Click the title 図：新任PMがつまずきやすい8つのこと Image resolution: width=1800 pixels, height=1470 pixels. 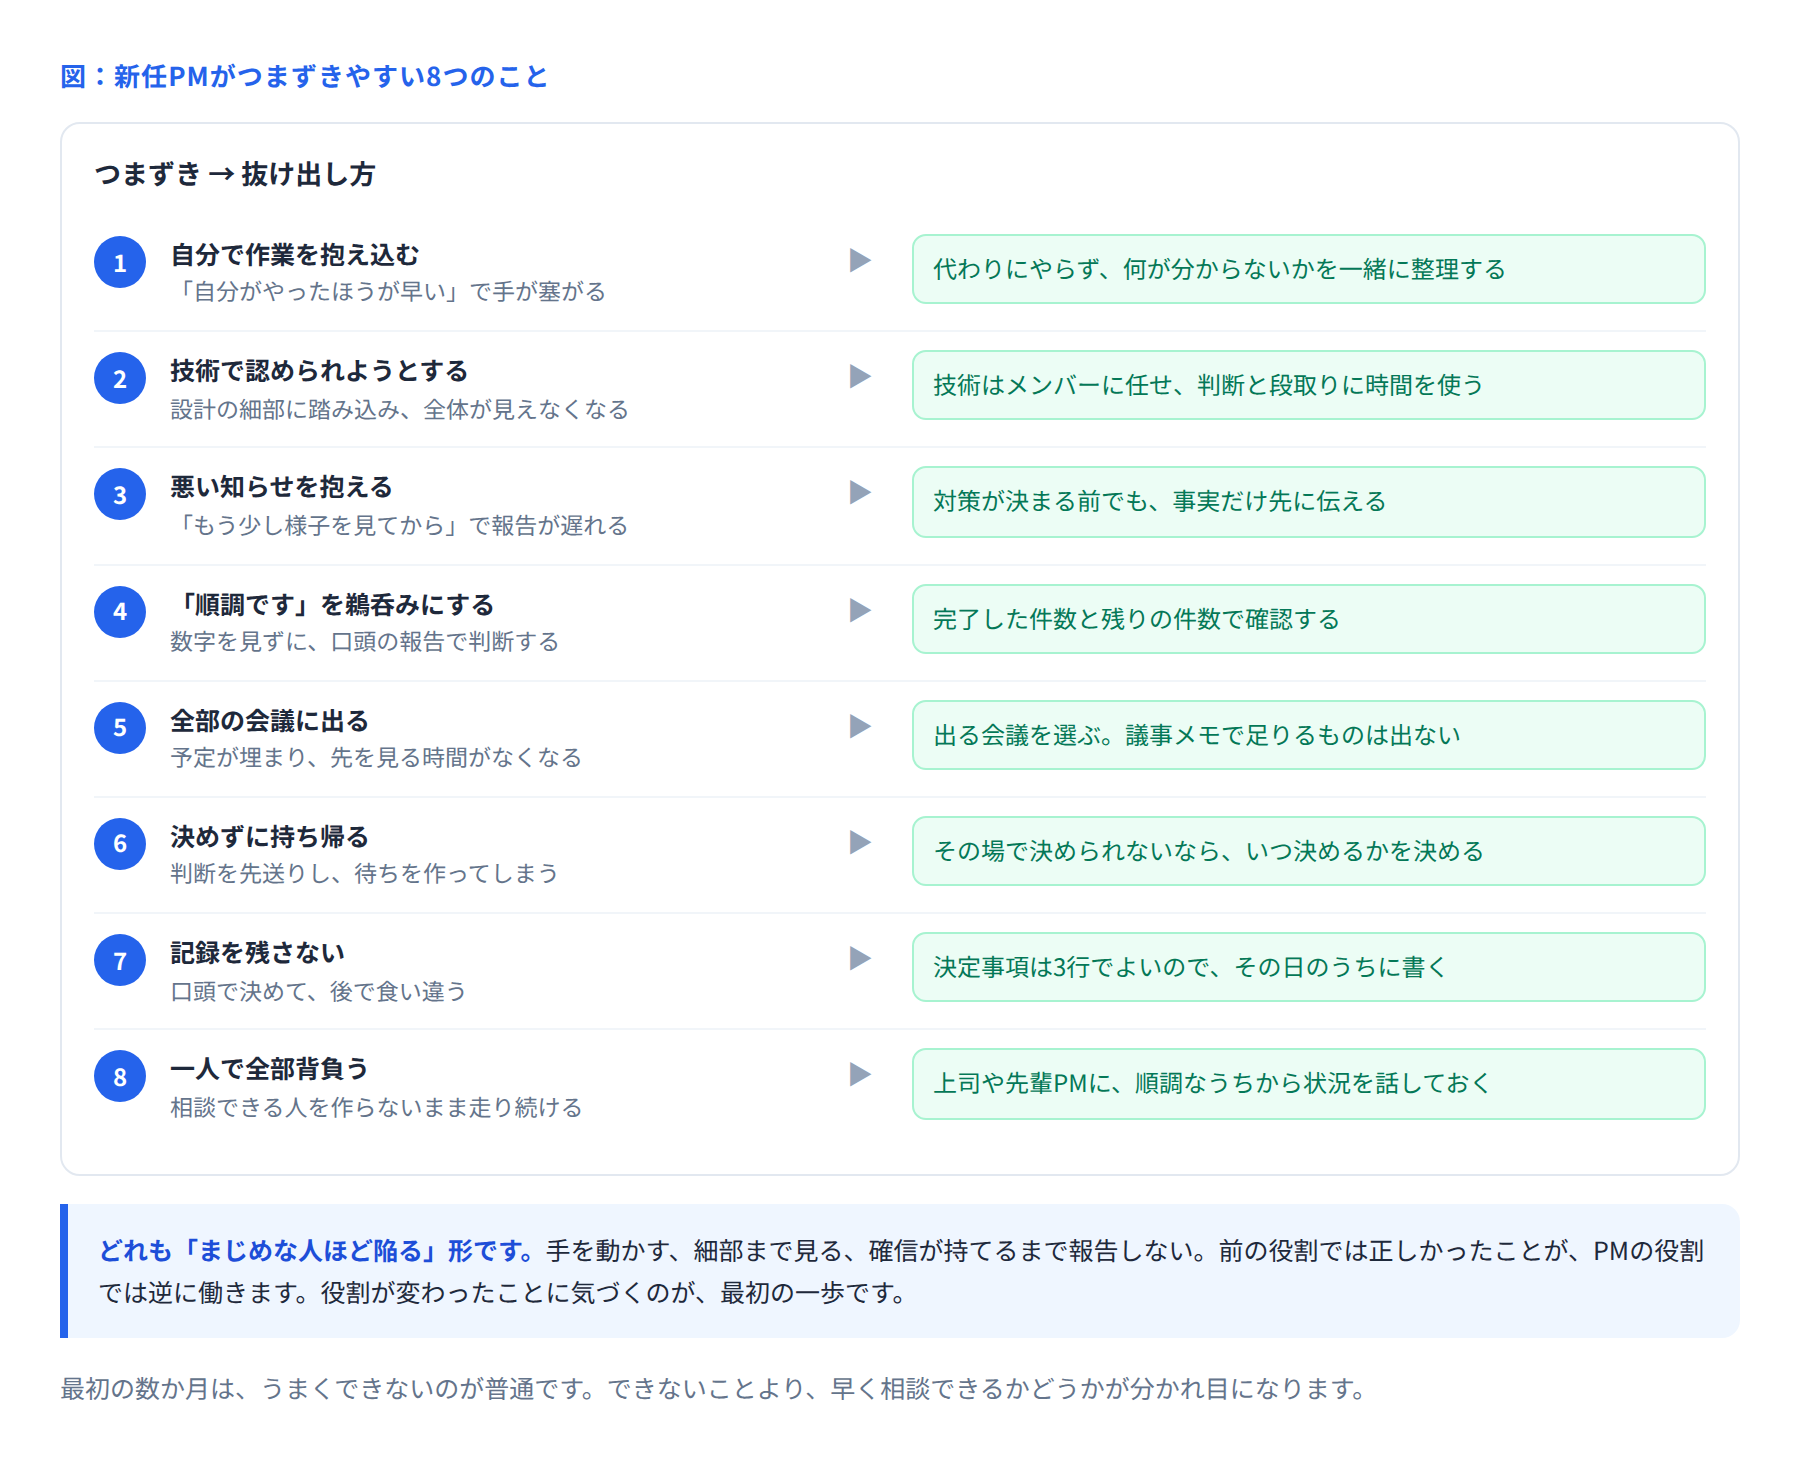(x=305, y=77)
